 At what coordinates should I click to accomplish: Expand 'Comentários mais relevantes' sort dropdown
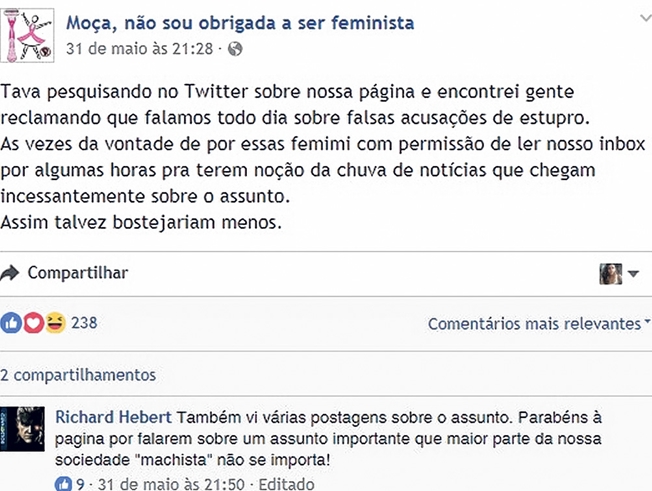pyautogui.click(x=538, y=323)
